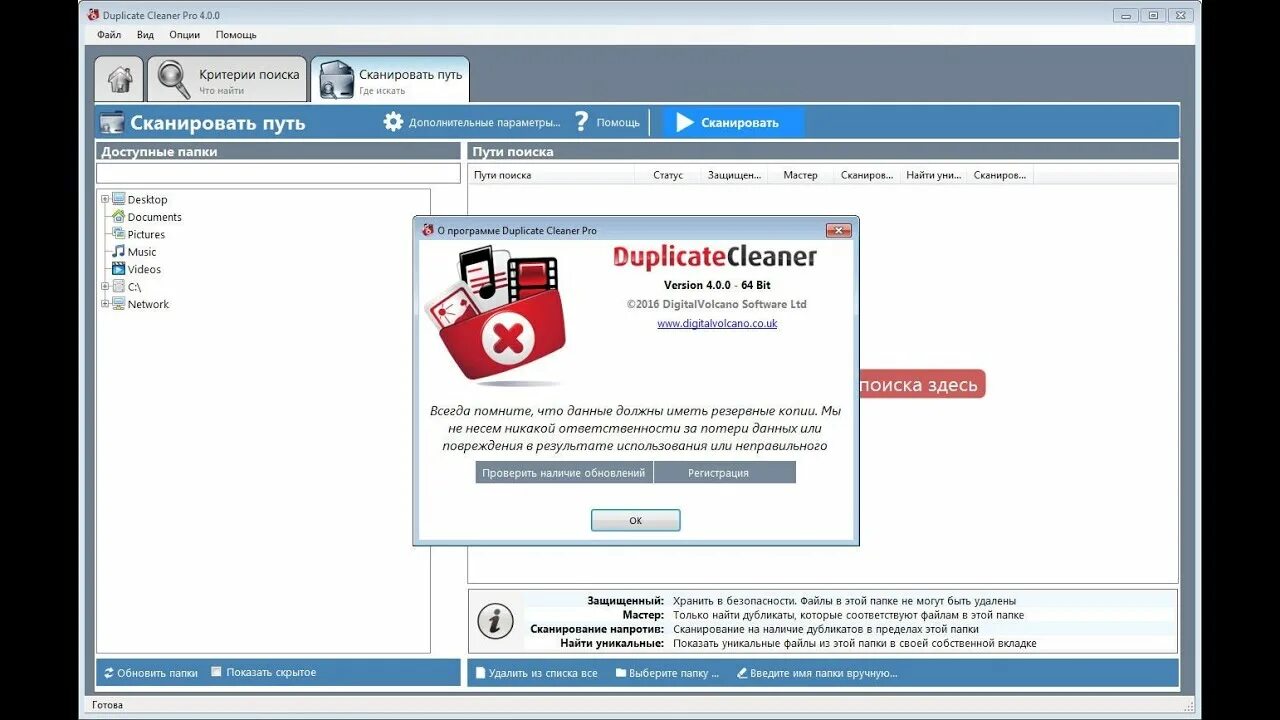Click the refresh icon beside Обновить папки
The width and height of the screenshot is (1280, 720).
tap(108, 673)
